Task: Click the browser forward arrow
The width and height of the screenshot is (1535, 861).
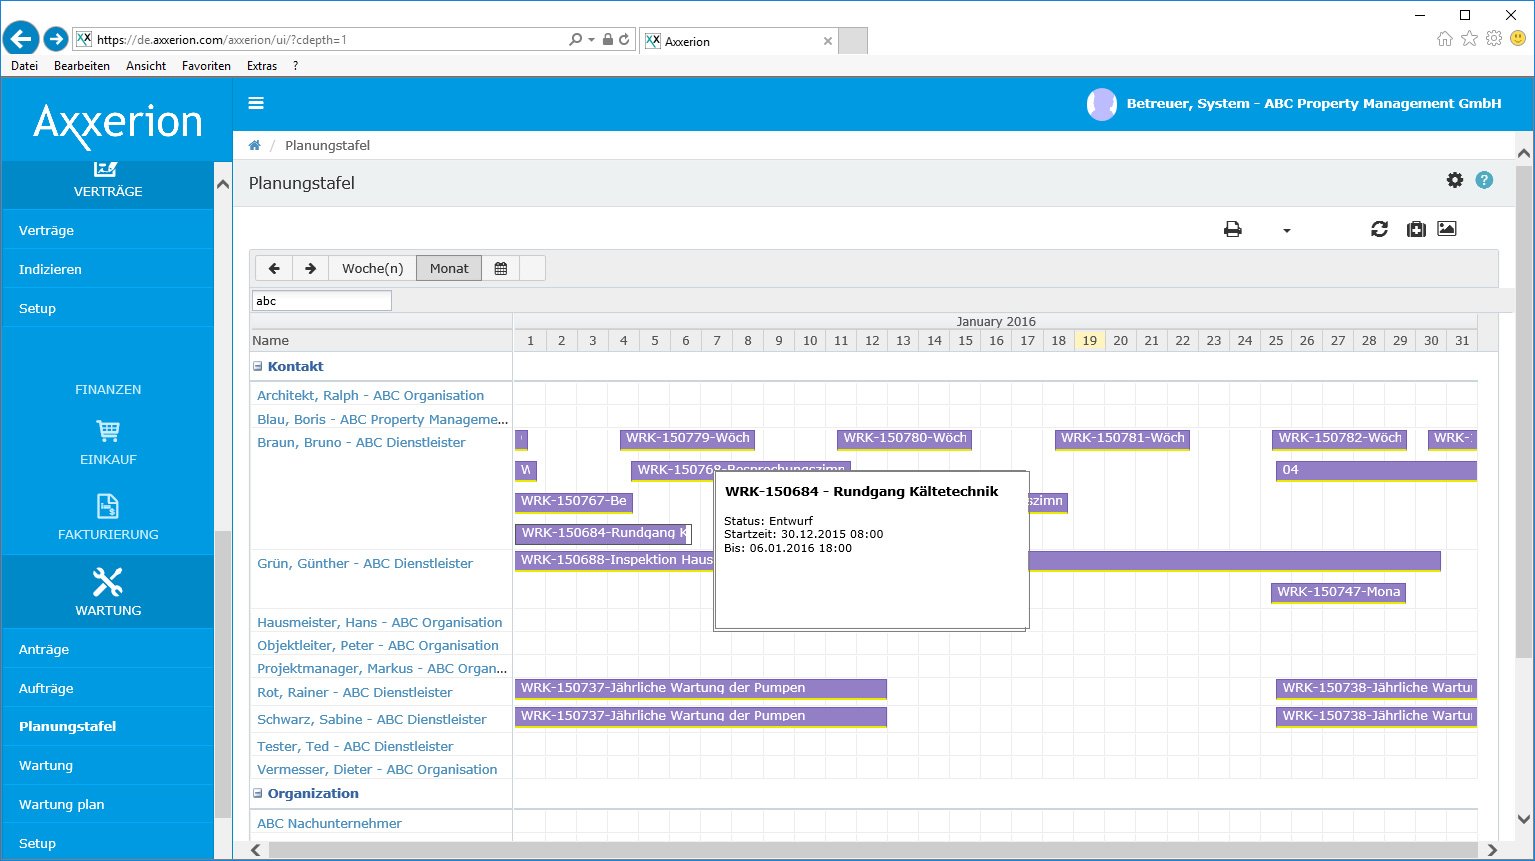Action: pyautogui.click(x=56, y=39)
